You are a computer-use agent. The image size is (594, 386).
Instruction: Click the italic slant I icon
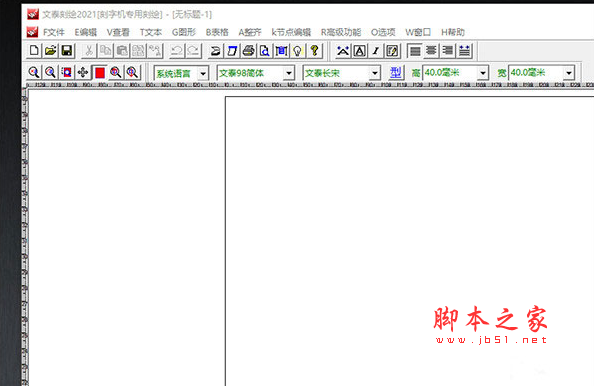pyautogui.click(x=376, y=50)
